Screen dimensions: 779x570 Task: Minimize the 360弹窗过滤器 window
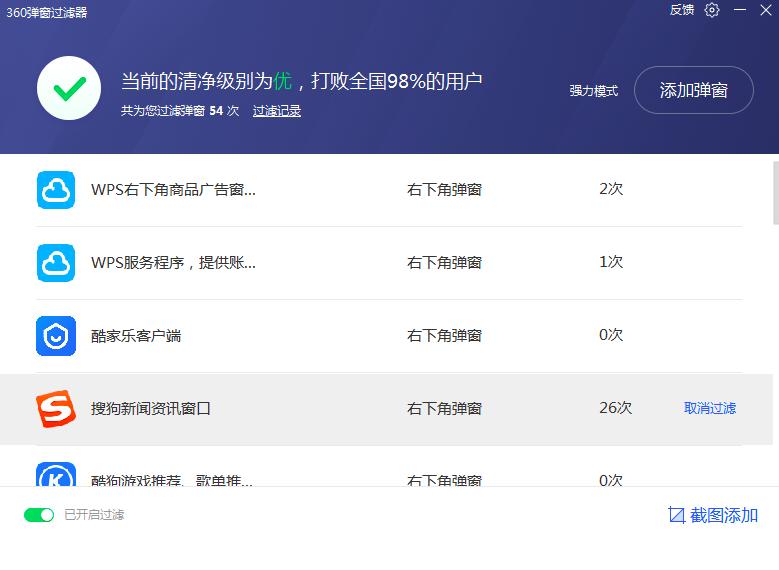(x=740, y=10)
